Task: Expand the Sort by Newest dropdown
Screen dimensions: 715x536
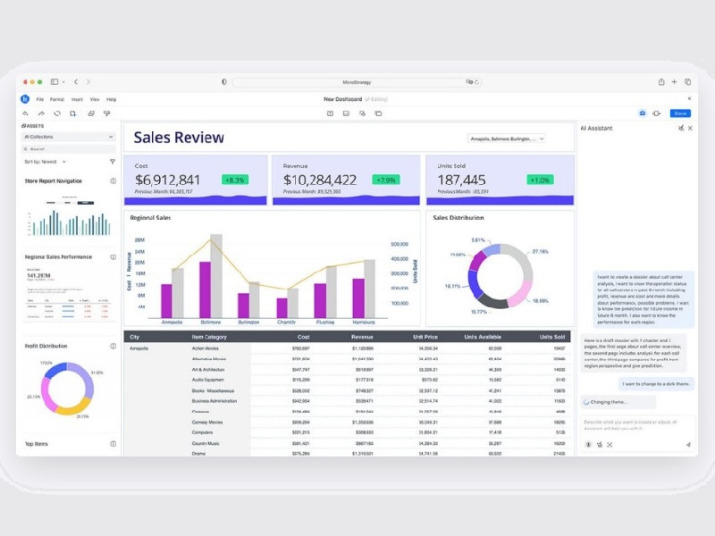Action: [46, 161]
